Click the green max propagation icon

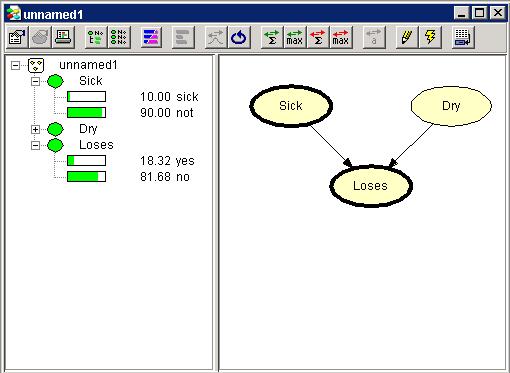295,37
